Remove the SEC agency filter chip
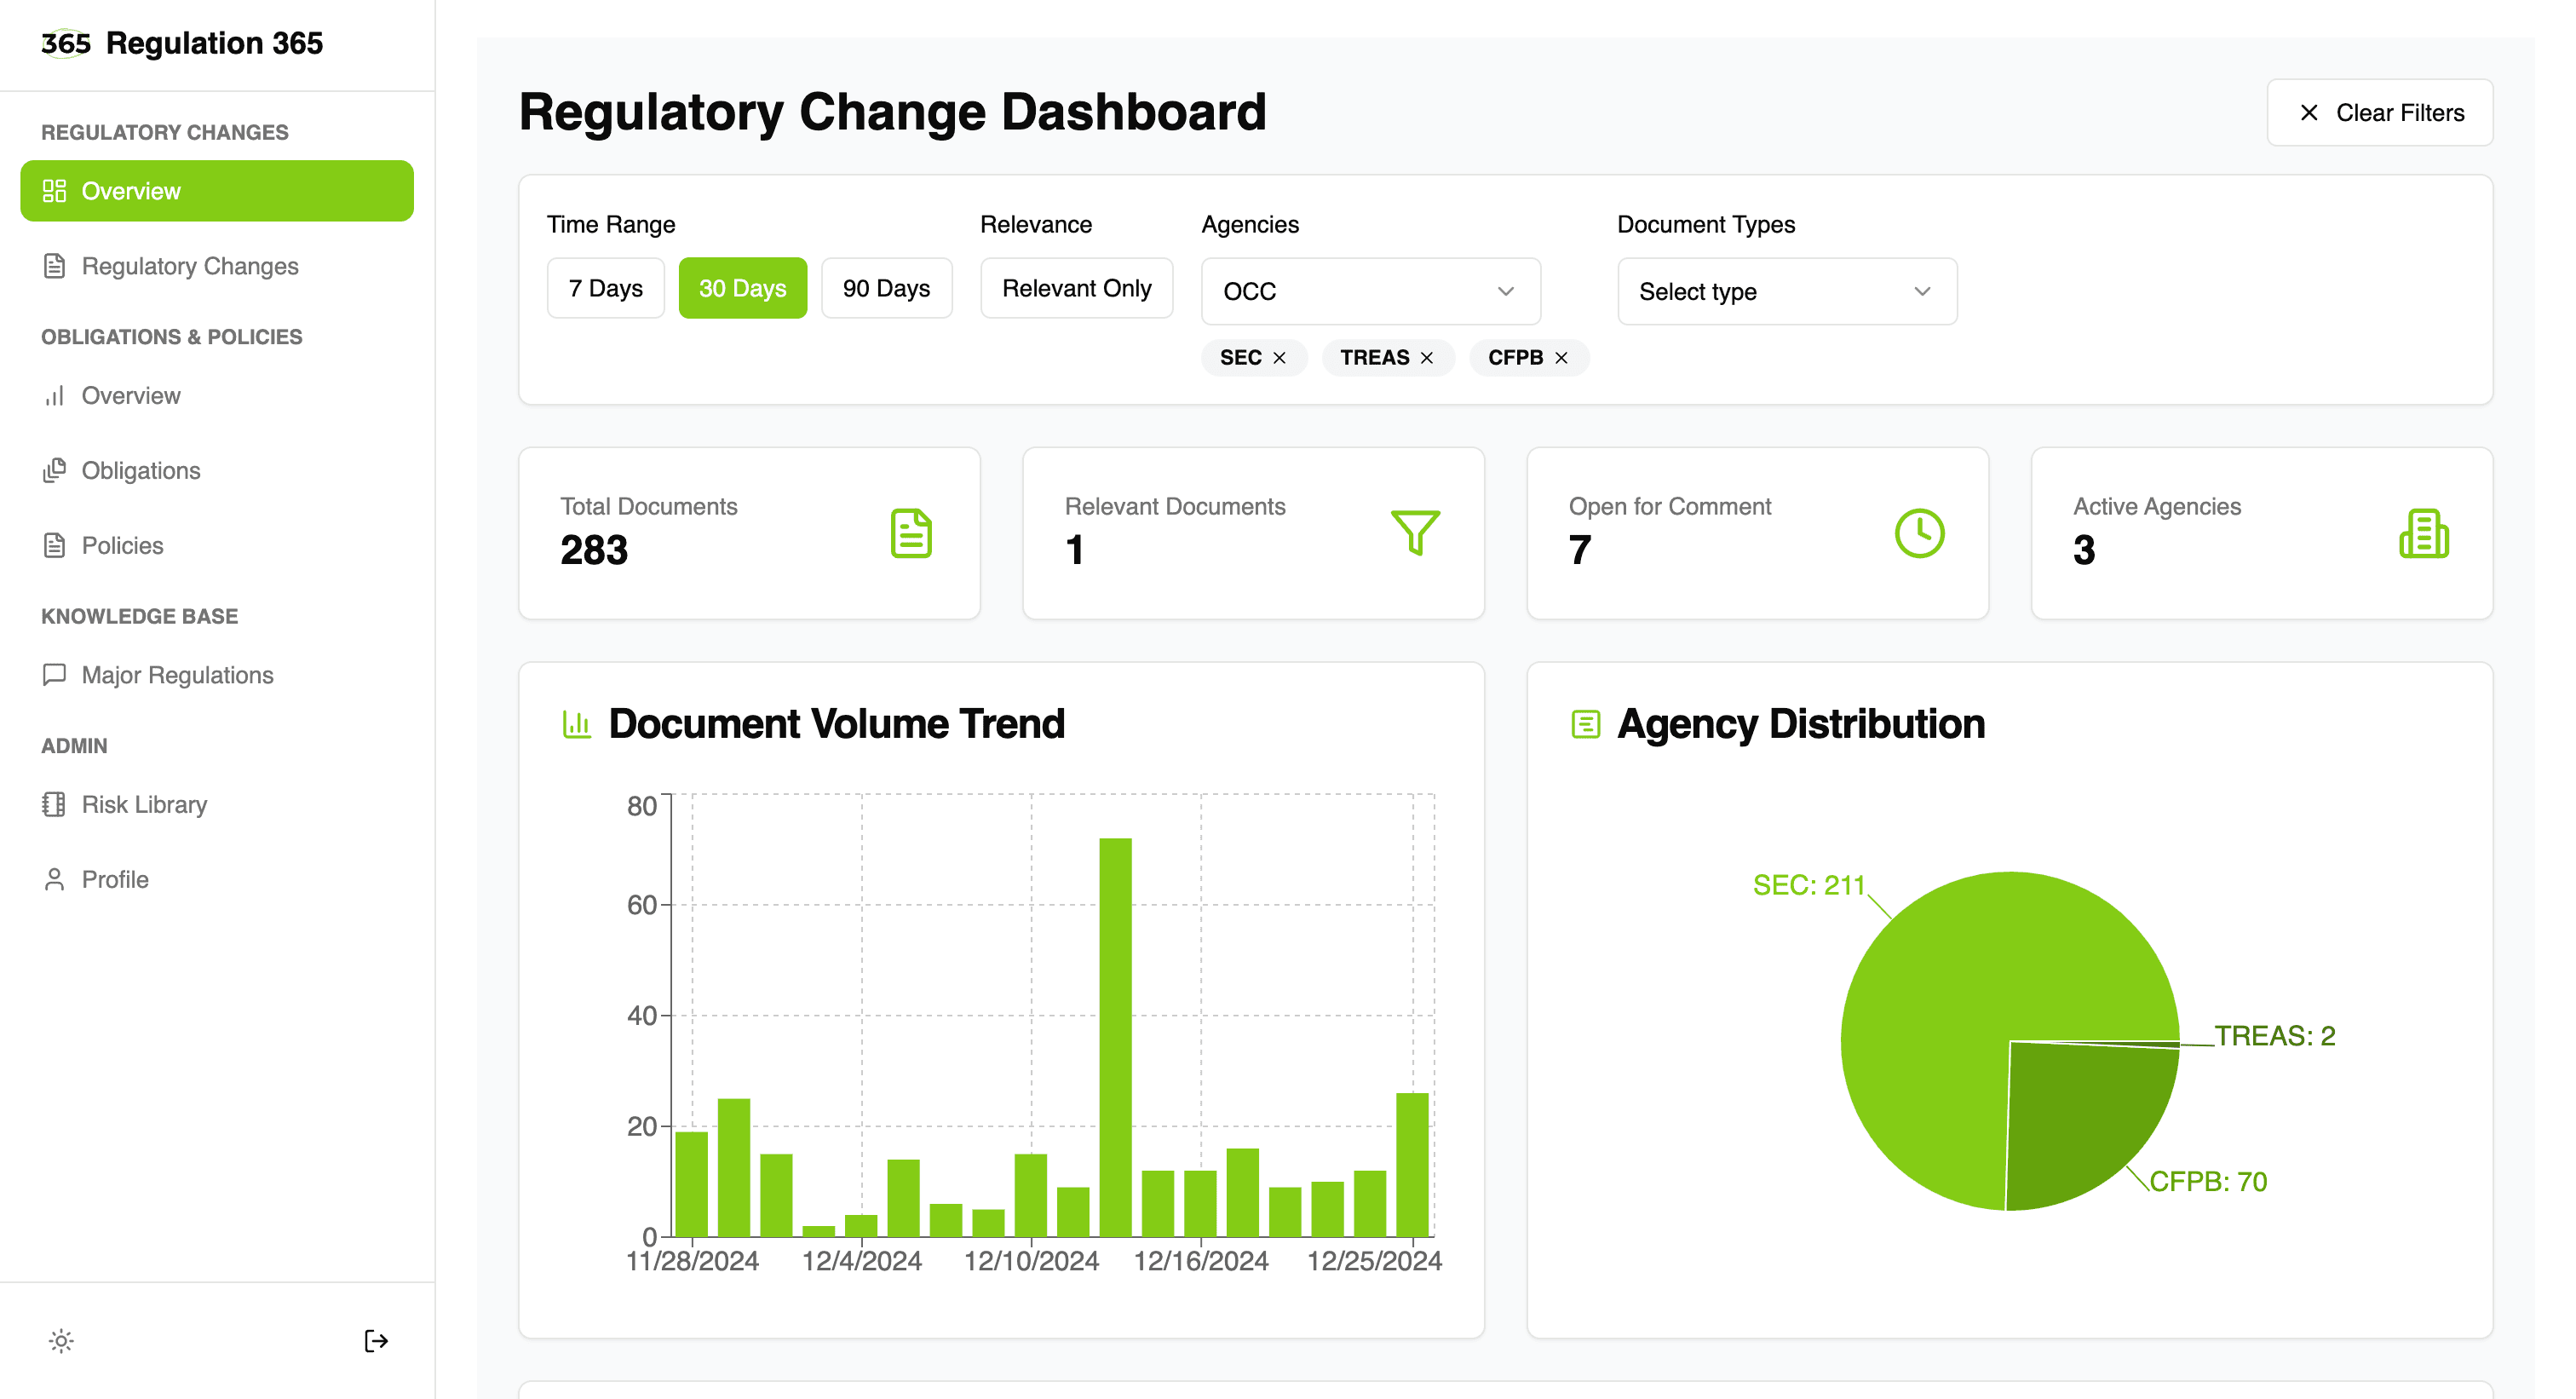Viewport: 2576px width, 1399px height. click(1279, 358)
